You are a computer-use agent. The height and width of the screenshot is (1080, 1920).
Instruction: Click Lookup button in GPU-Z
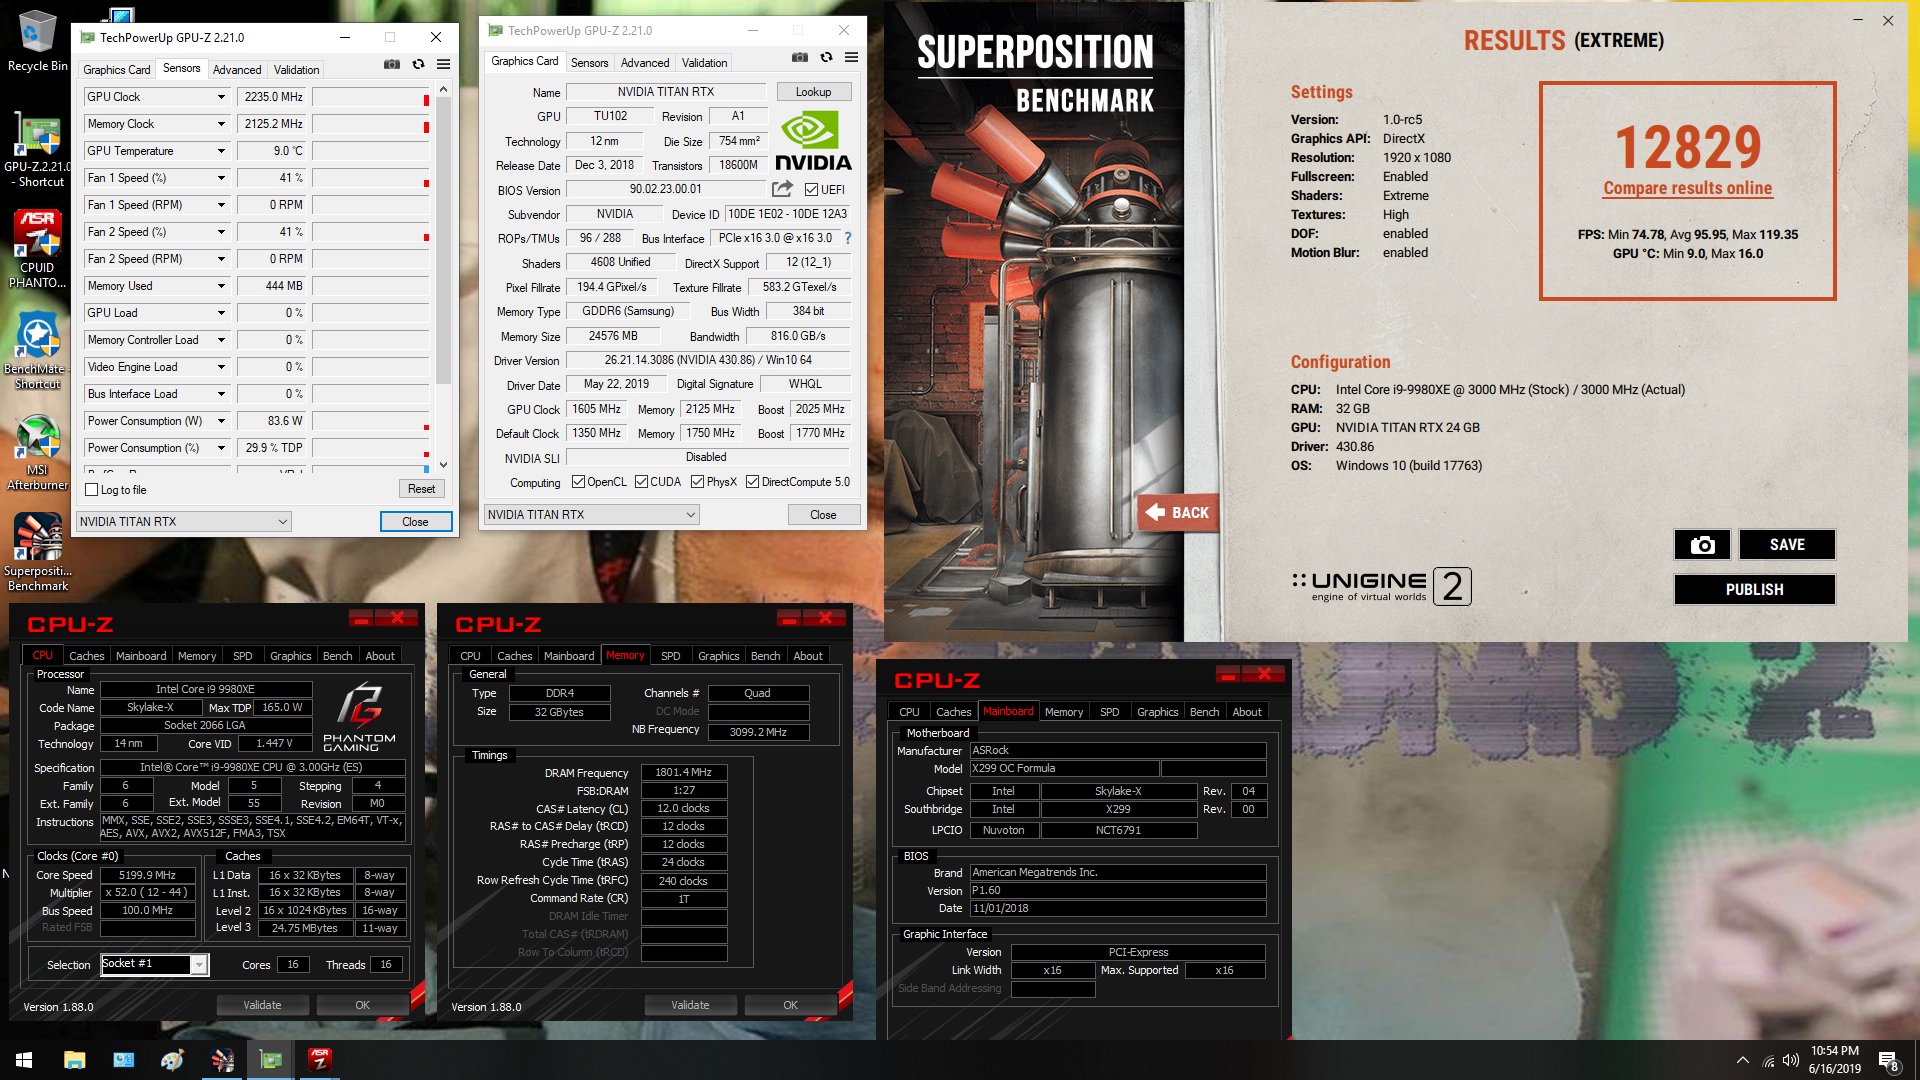click(x=813, y=92)
